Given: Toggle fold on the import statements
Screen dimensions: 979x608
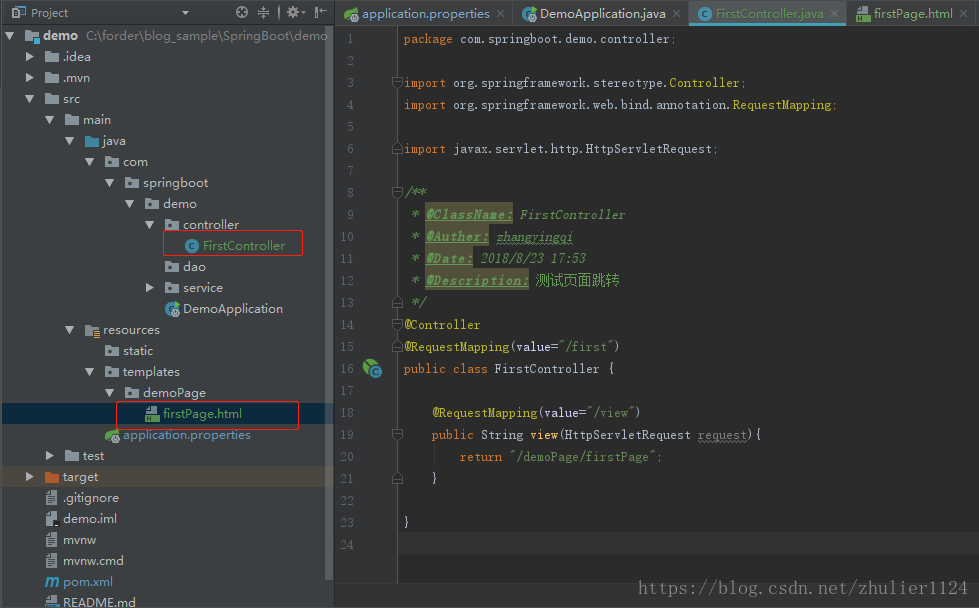Looking at the screenshot, I should pyautogui.click(x=398, y=83).
